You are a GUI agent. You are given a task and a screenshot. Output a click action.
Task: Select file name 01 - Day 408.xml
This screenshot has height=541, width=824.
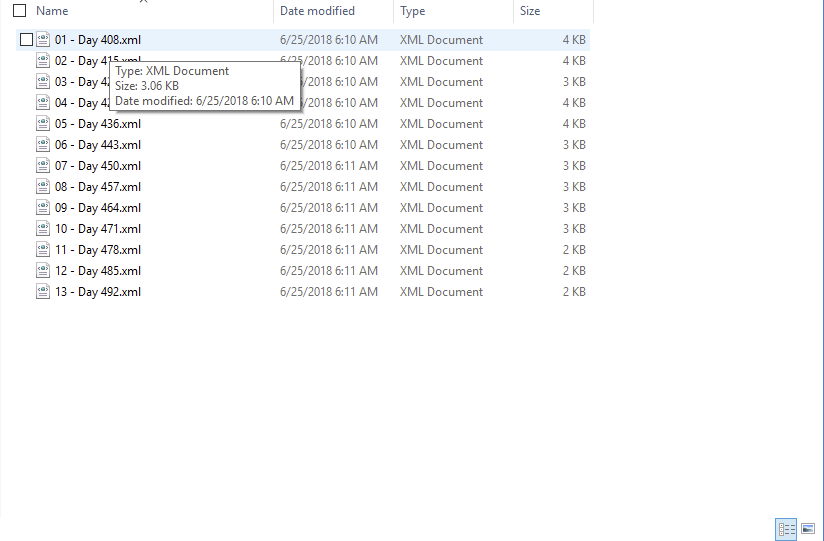[x=98, y=40]
